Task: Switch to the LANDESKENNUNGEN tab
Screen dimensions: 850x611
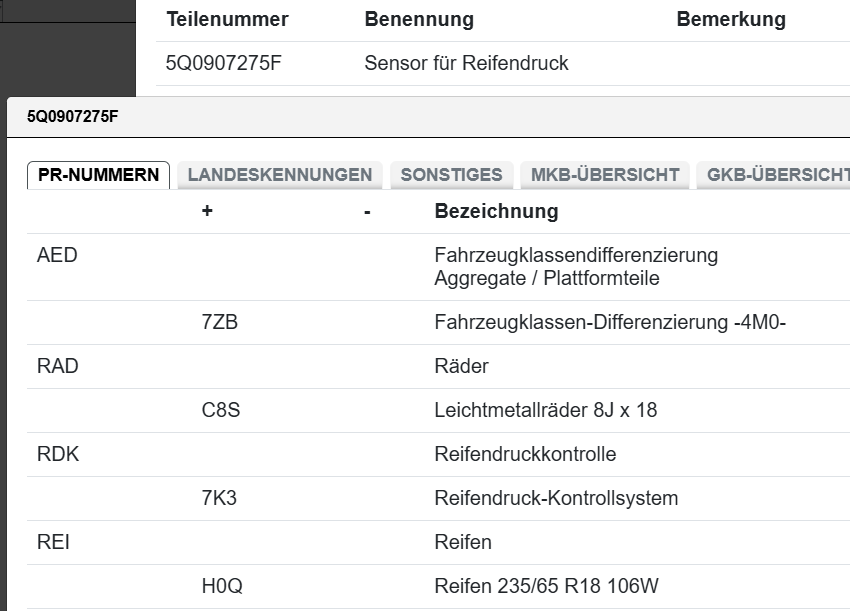Action: pos(280,175)
